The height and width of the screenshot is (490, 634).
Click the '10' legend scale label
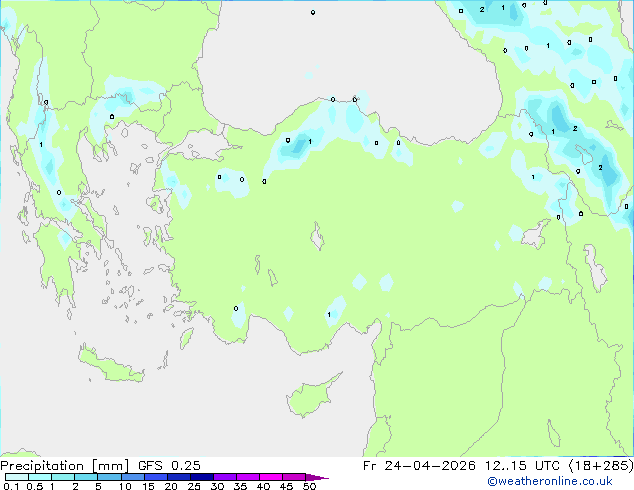coord(125,486)
